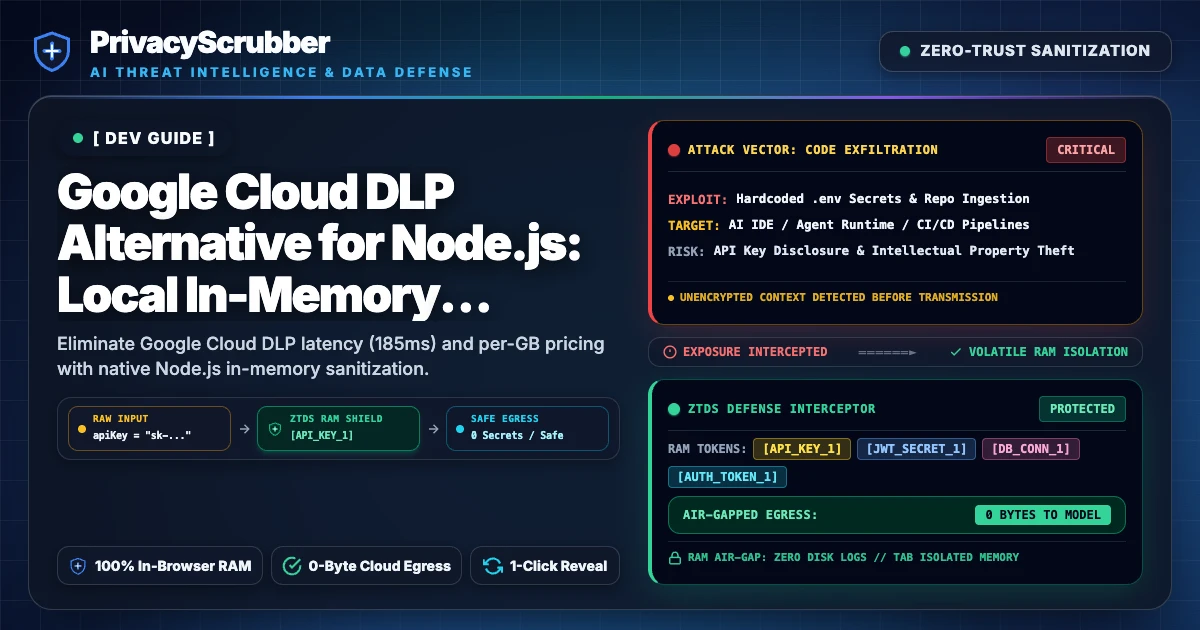Click the refresh icon beside 1-Click Reveal
This screenshot has width=1200, height=630.
[x=492, y=566]
